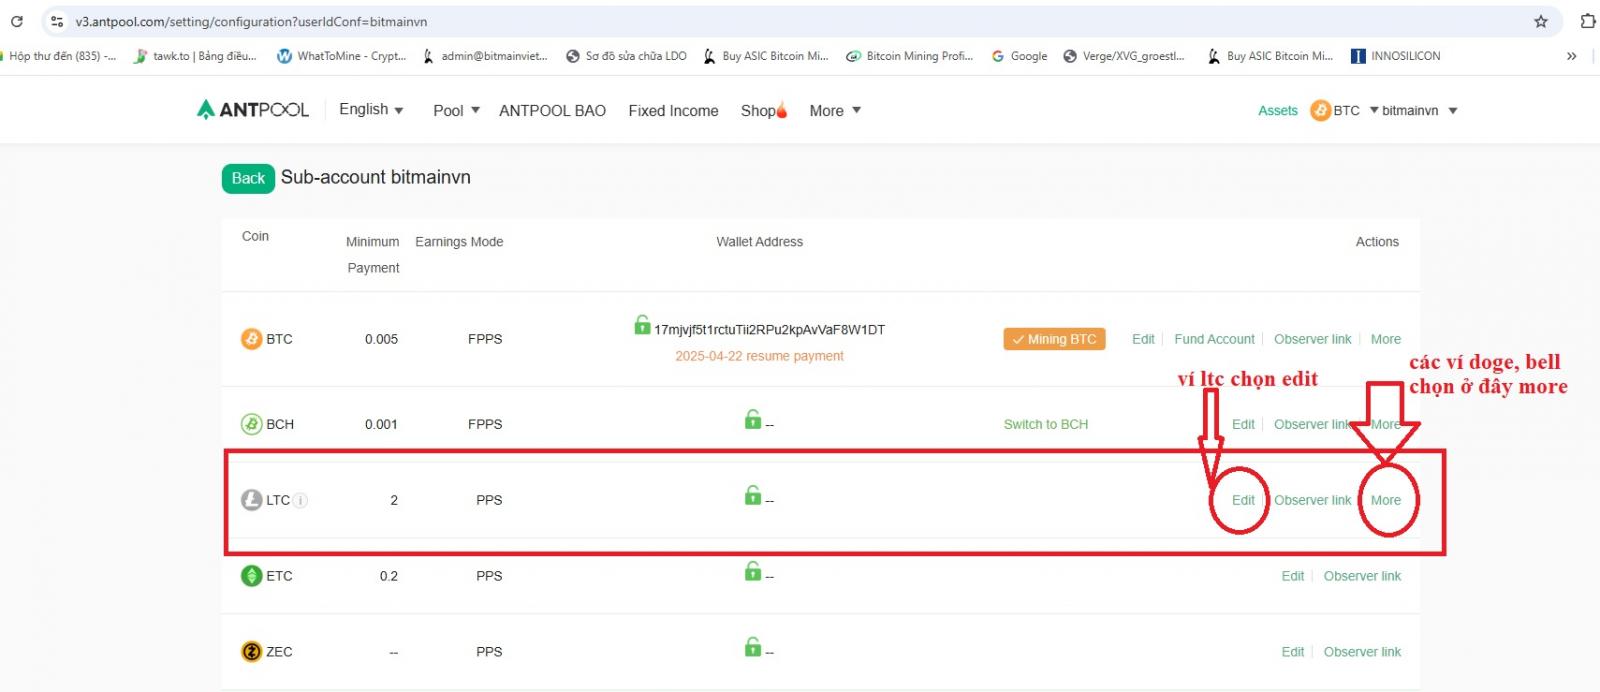Open the bitmainvn account dropdown
The height and width of the screenshot is (692, 1600).
pos(1420,111)
